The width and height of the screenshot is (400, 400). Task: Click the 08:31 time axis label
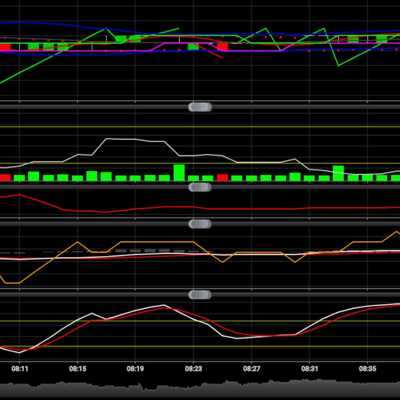(309, 369)
